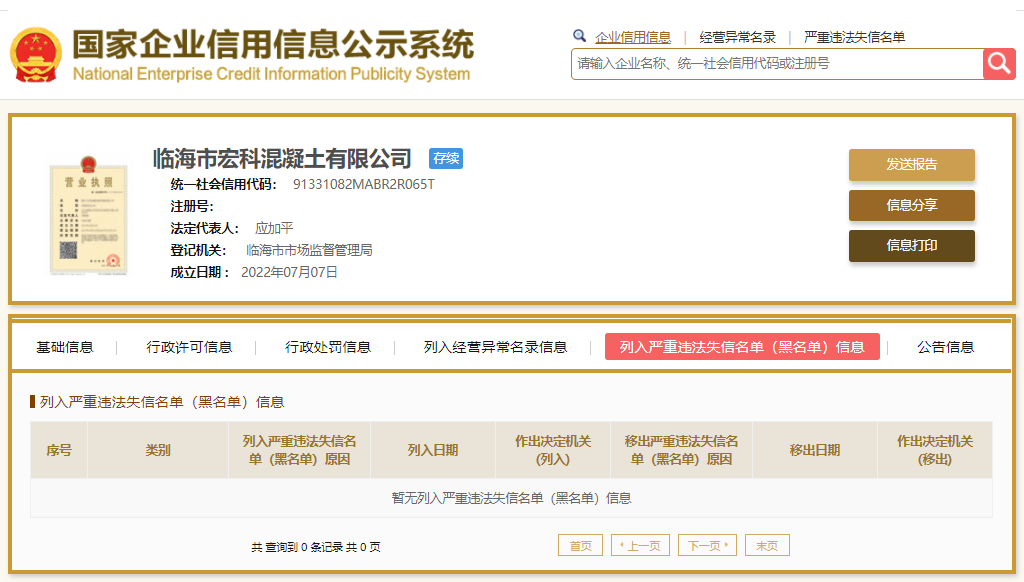The width and height of the screenshot is (1024, 582).
Task: Jump to last page with 末页
Action: 767,545
